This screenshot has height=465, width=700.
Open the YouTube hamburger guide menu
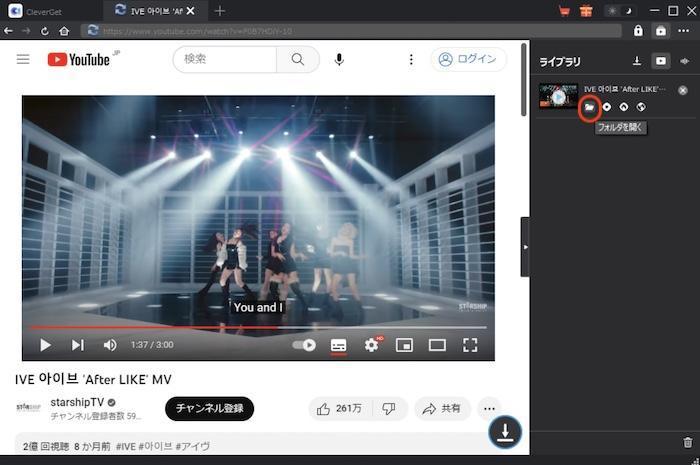point(23,59)
